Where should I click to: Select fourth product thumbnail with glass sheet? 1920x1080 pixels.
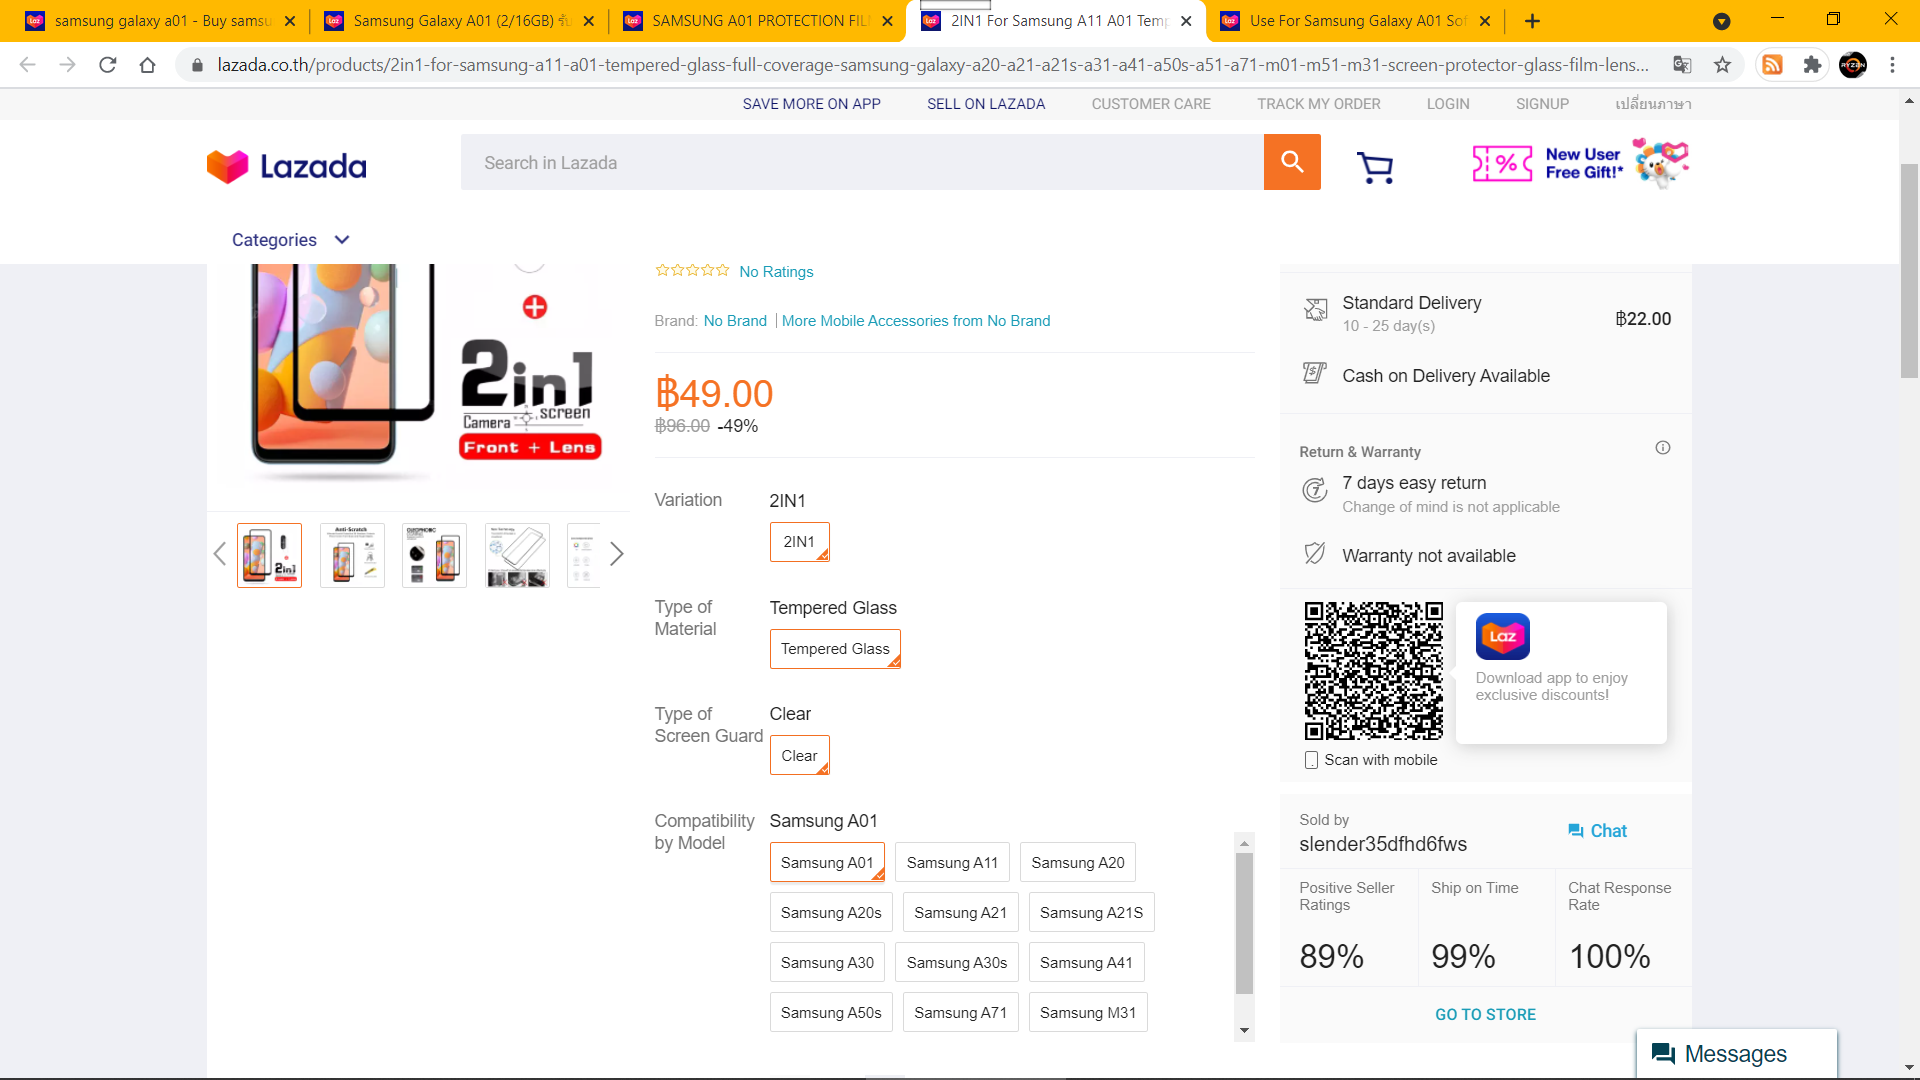(x=517, y=555)
